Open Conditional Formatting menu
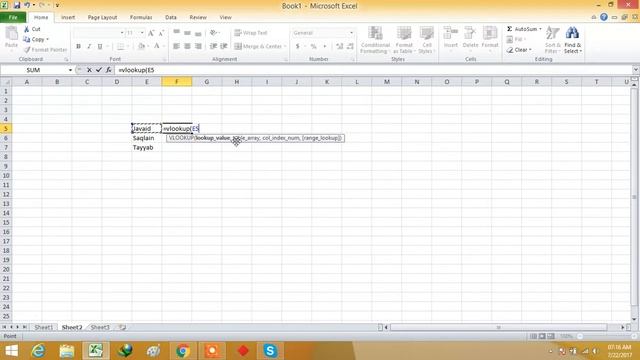Viewport: 640px width, 360px height. (x=375, y=40)
